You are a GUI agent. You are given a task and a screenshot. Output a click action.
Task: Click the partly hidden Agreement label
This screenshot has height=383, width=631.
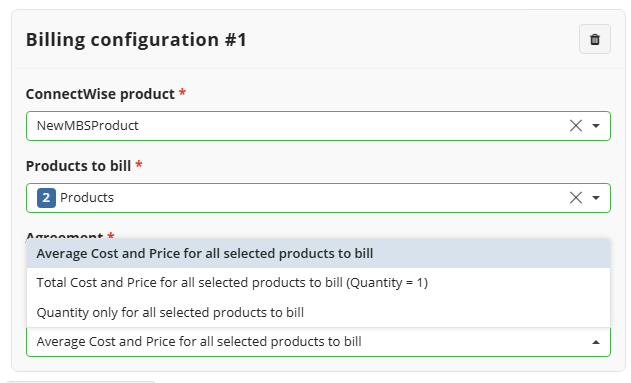point(65,235)
